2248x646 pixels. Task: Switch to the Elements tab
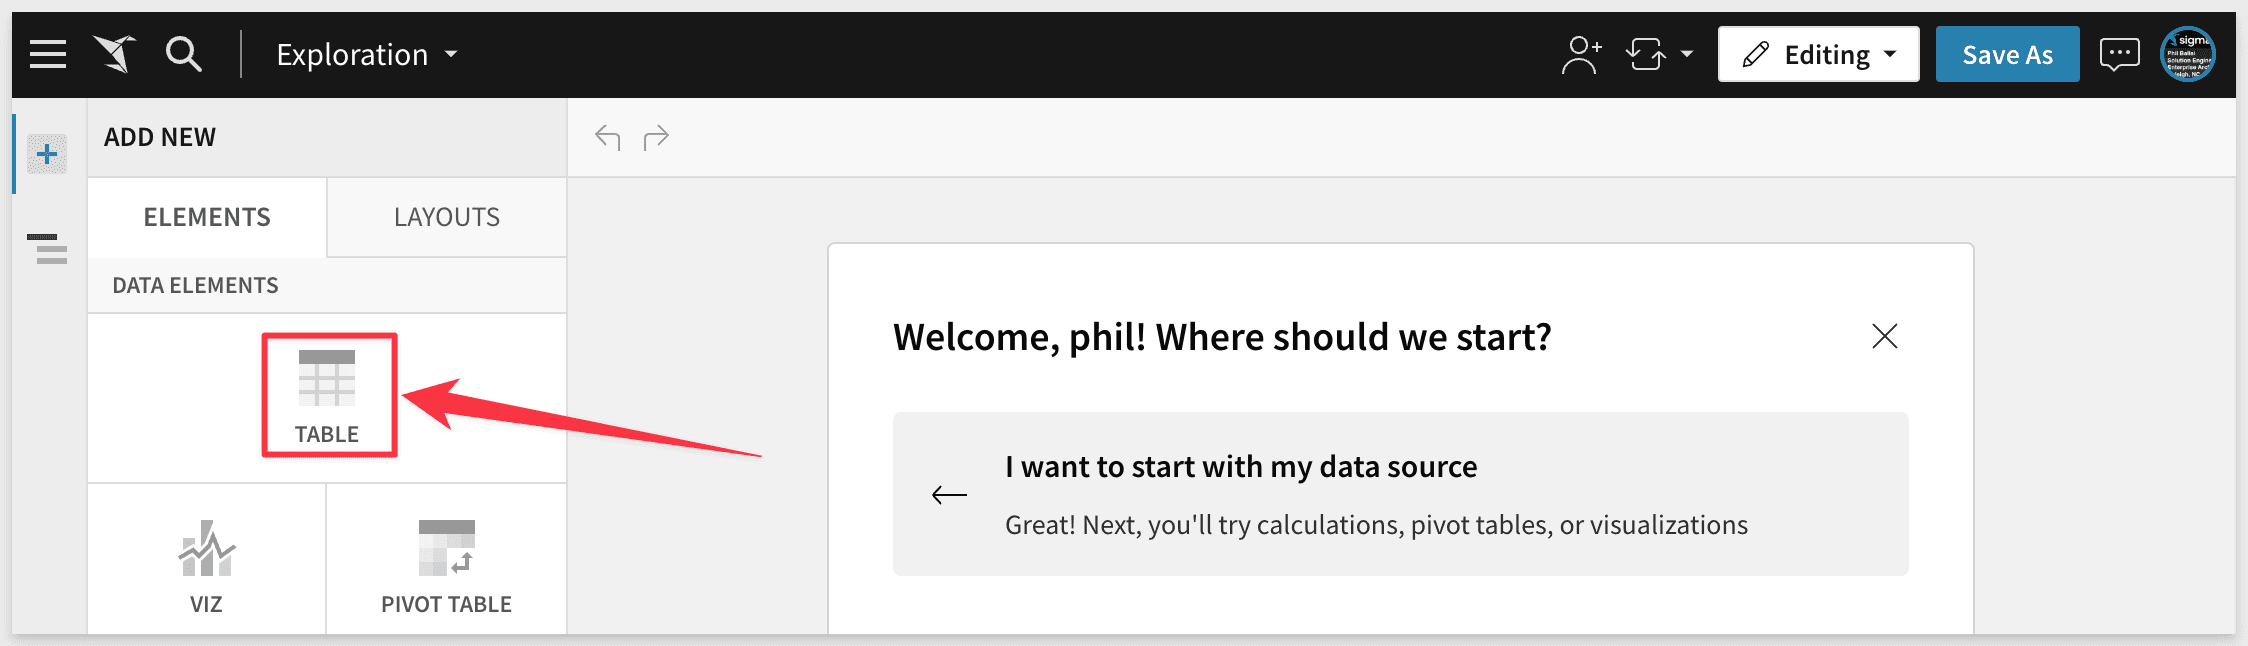click(207, 217)
